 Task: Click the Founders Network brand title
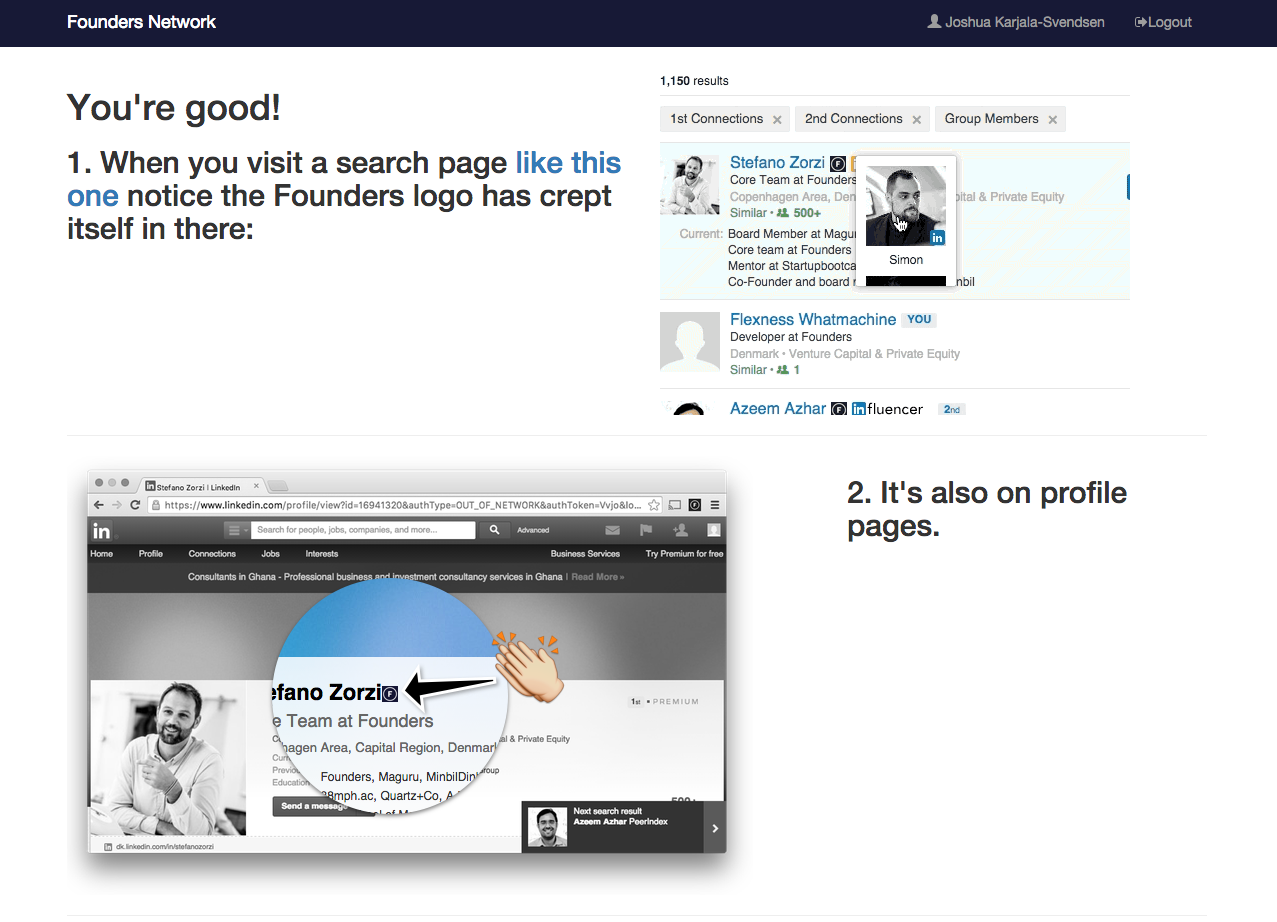(141, 22)
